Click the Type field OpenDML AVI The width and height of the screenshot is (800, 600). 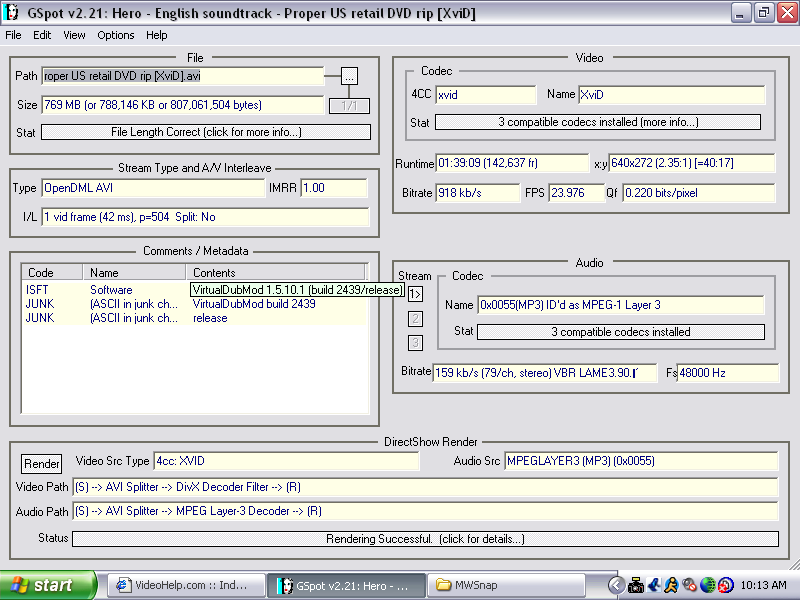tap(153, 188)
